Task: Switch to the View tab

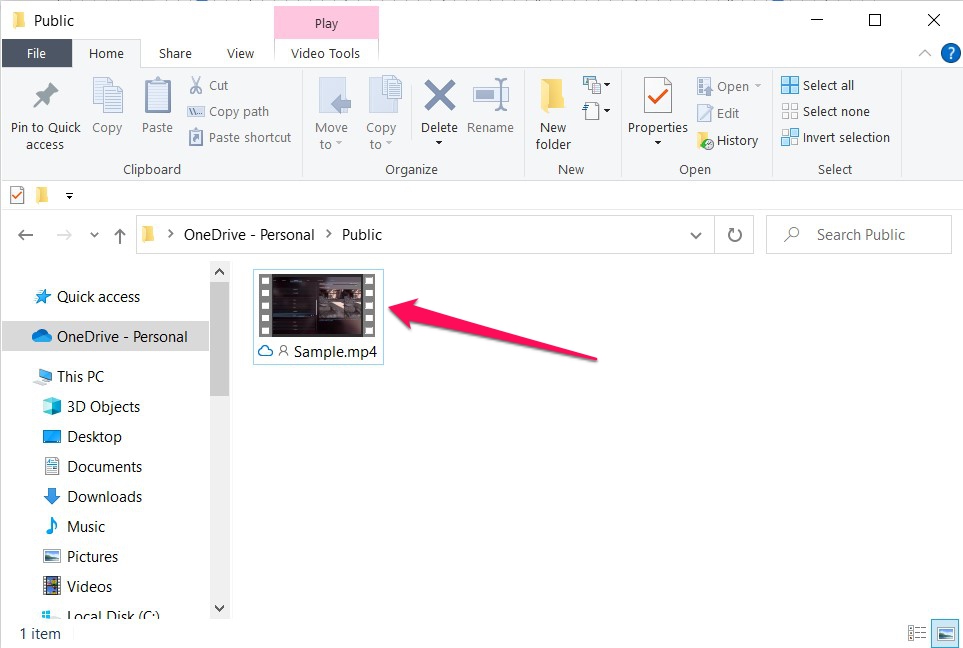Action: [240, 53]
